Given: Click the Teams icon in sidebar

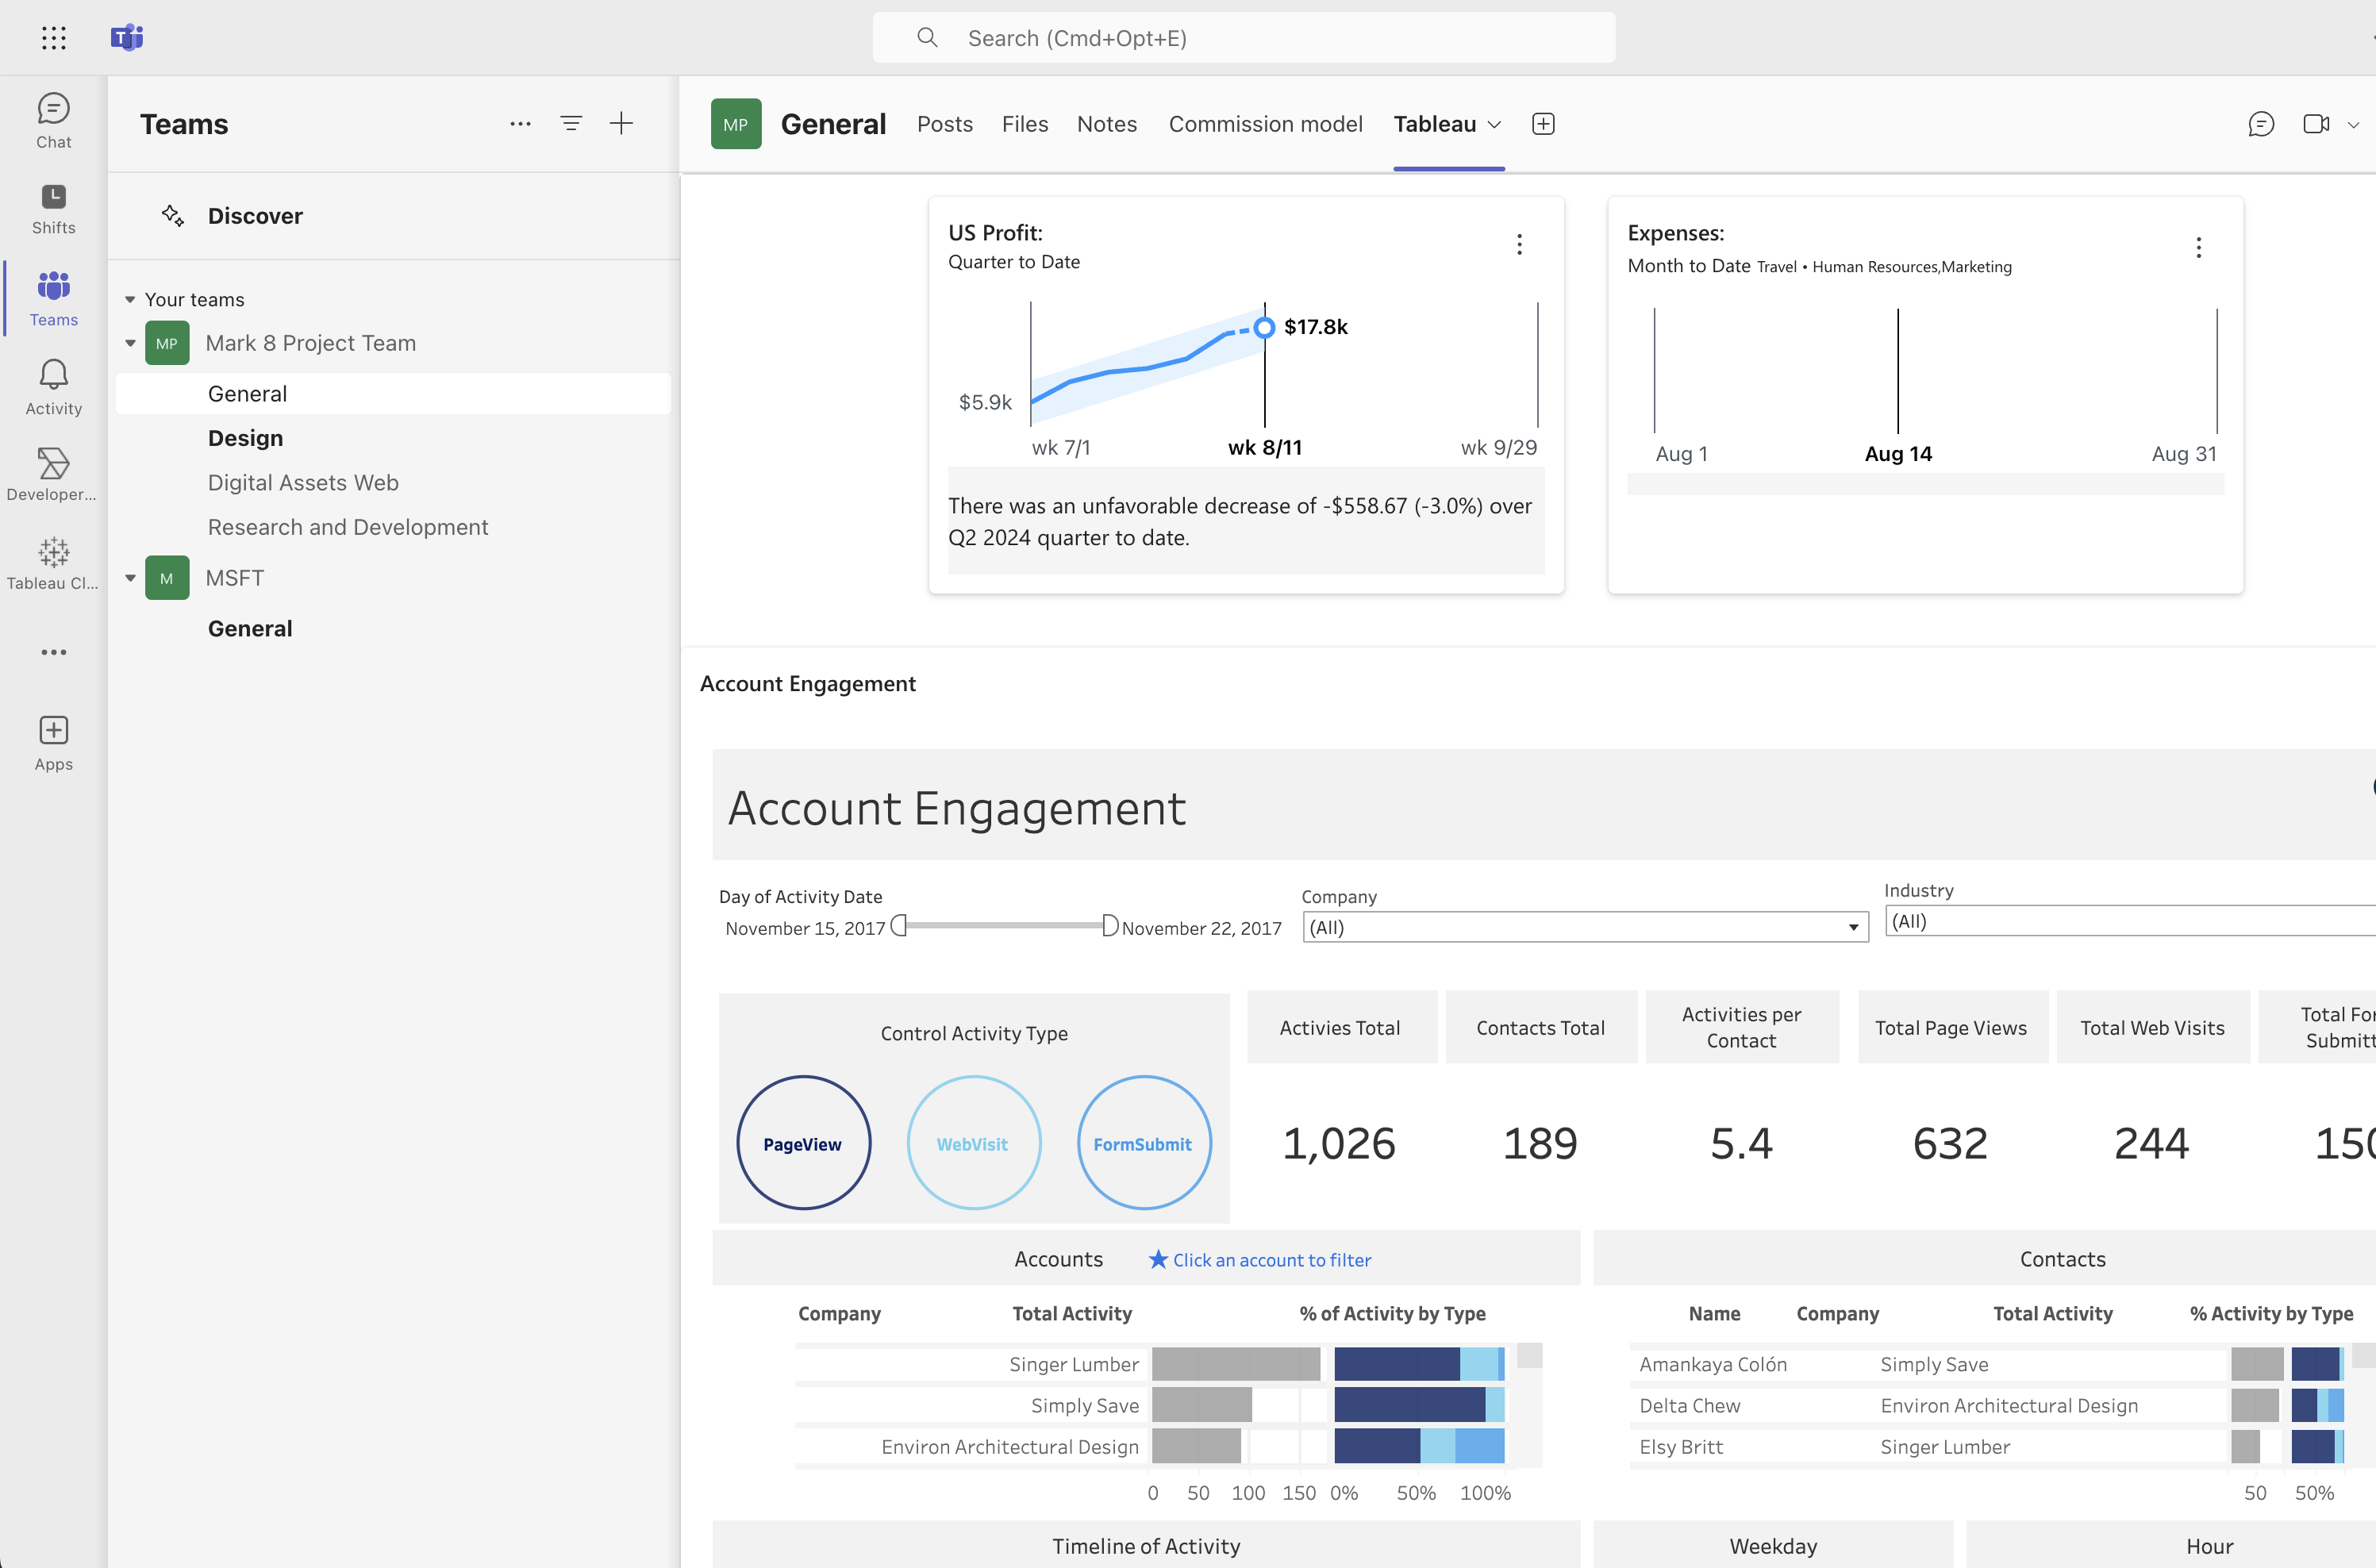Looking at the screenshot, I should point(52,285).
